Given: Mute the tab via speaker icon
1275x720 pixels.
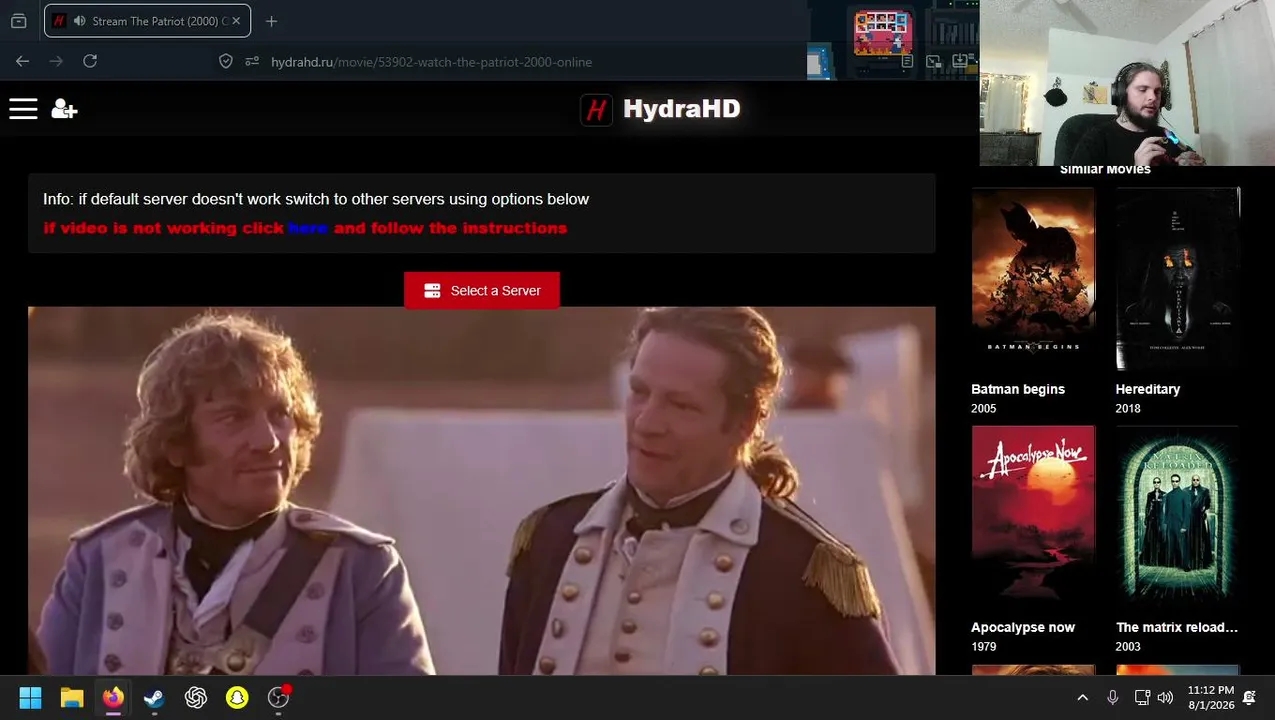Looking at the screenshot, I should (x=79, y=21).
